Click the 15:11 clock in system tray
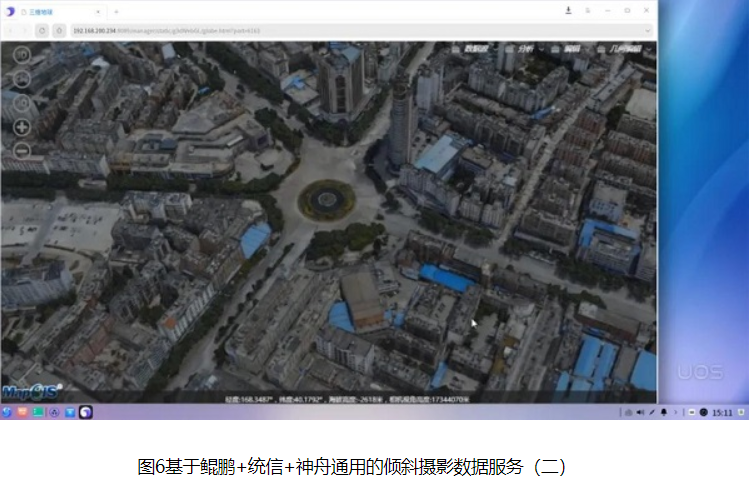749x480 pixels. pyautogui.click(x=722, y=412)
